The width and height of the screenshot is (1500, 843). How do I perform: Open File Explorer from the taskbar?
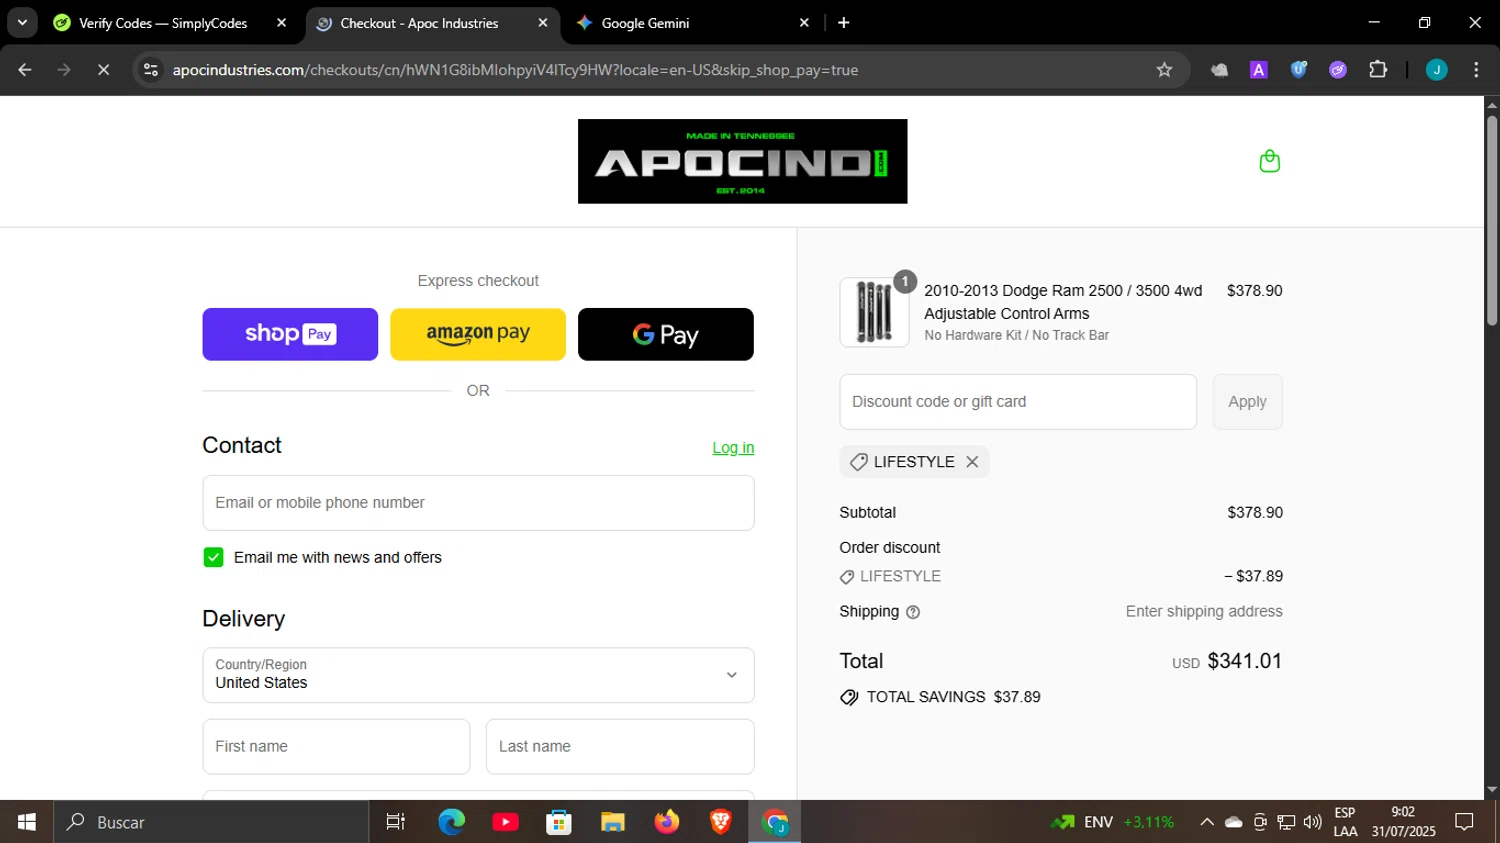pos(613,822)
